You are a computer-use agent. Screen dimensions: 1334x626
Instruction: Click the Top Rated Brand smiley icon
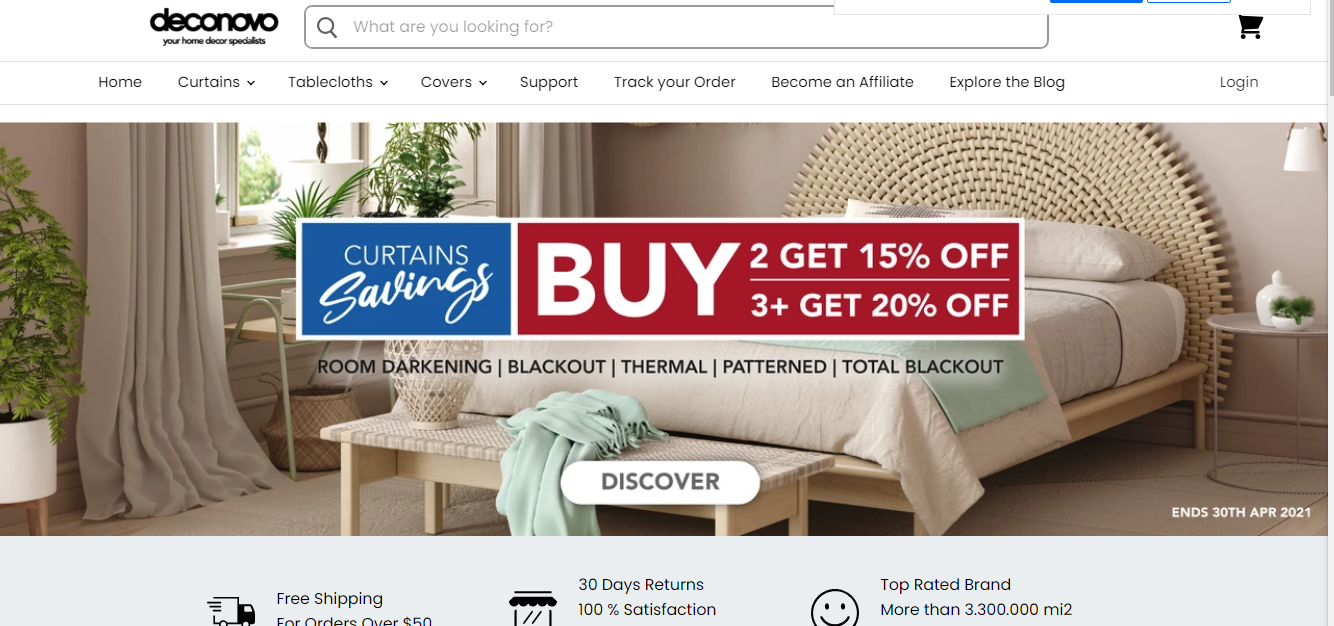coord(835,608)
